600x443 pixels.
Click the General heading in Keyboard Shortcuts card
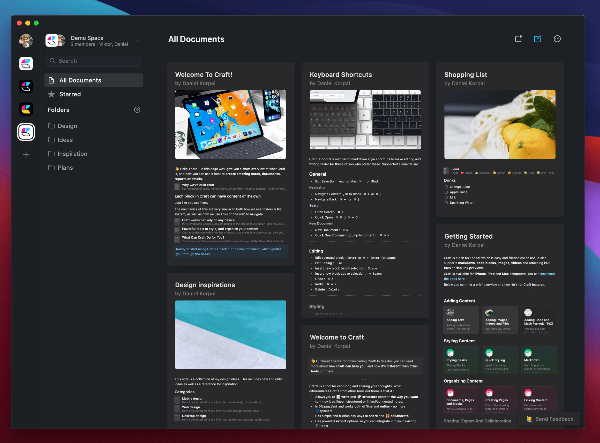318,174
